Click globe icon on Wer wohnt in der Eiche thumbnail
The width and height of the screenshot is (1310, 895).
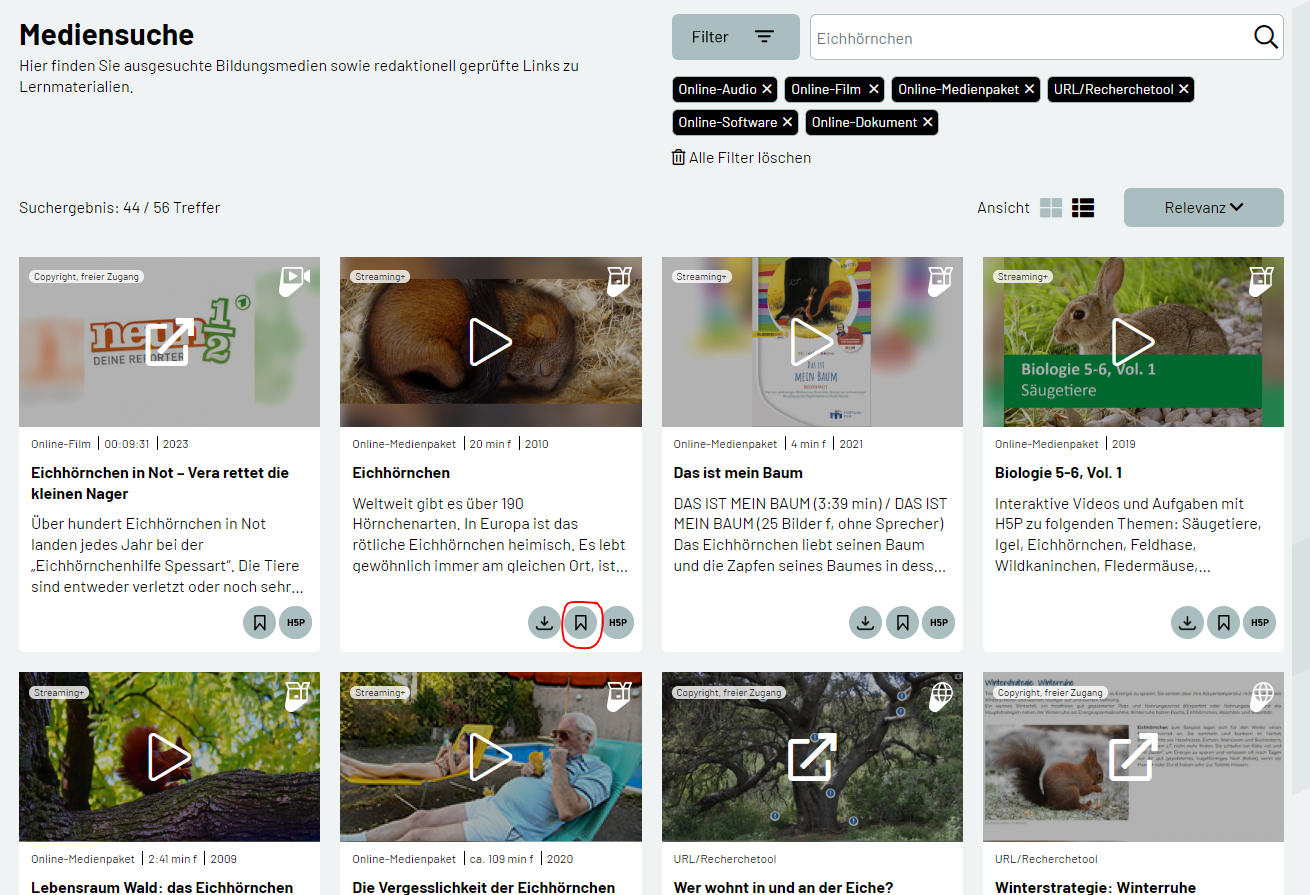941,695
